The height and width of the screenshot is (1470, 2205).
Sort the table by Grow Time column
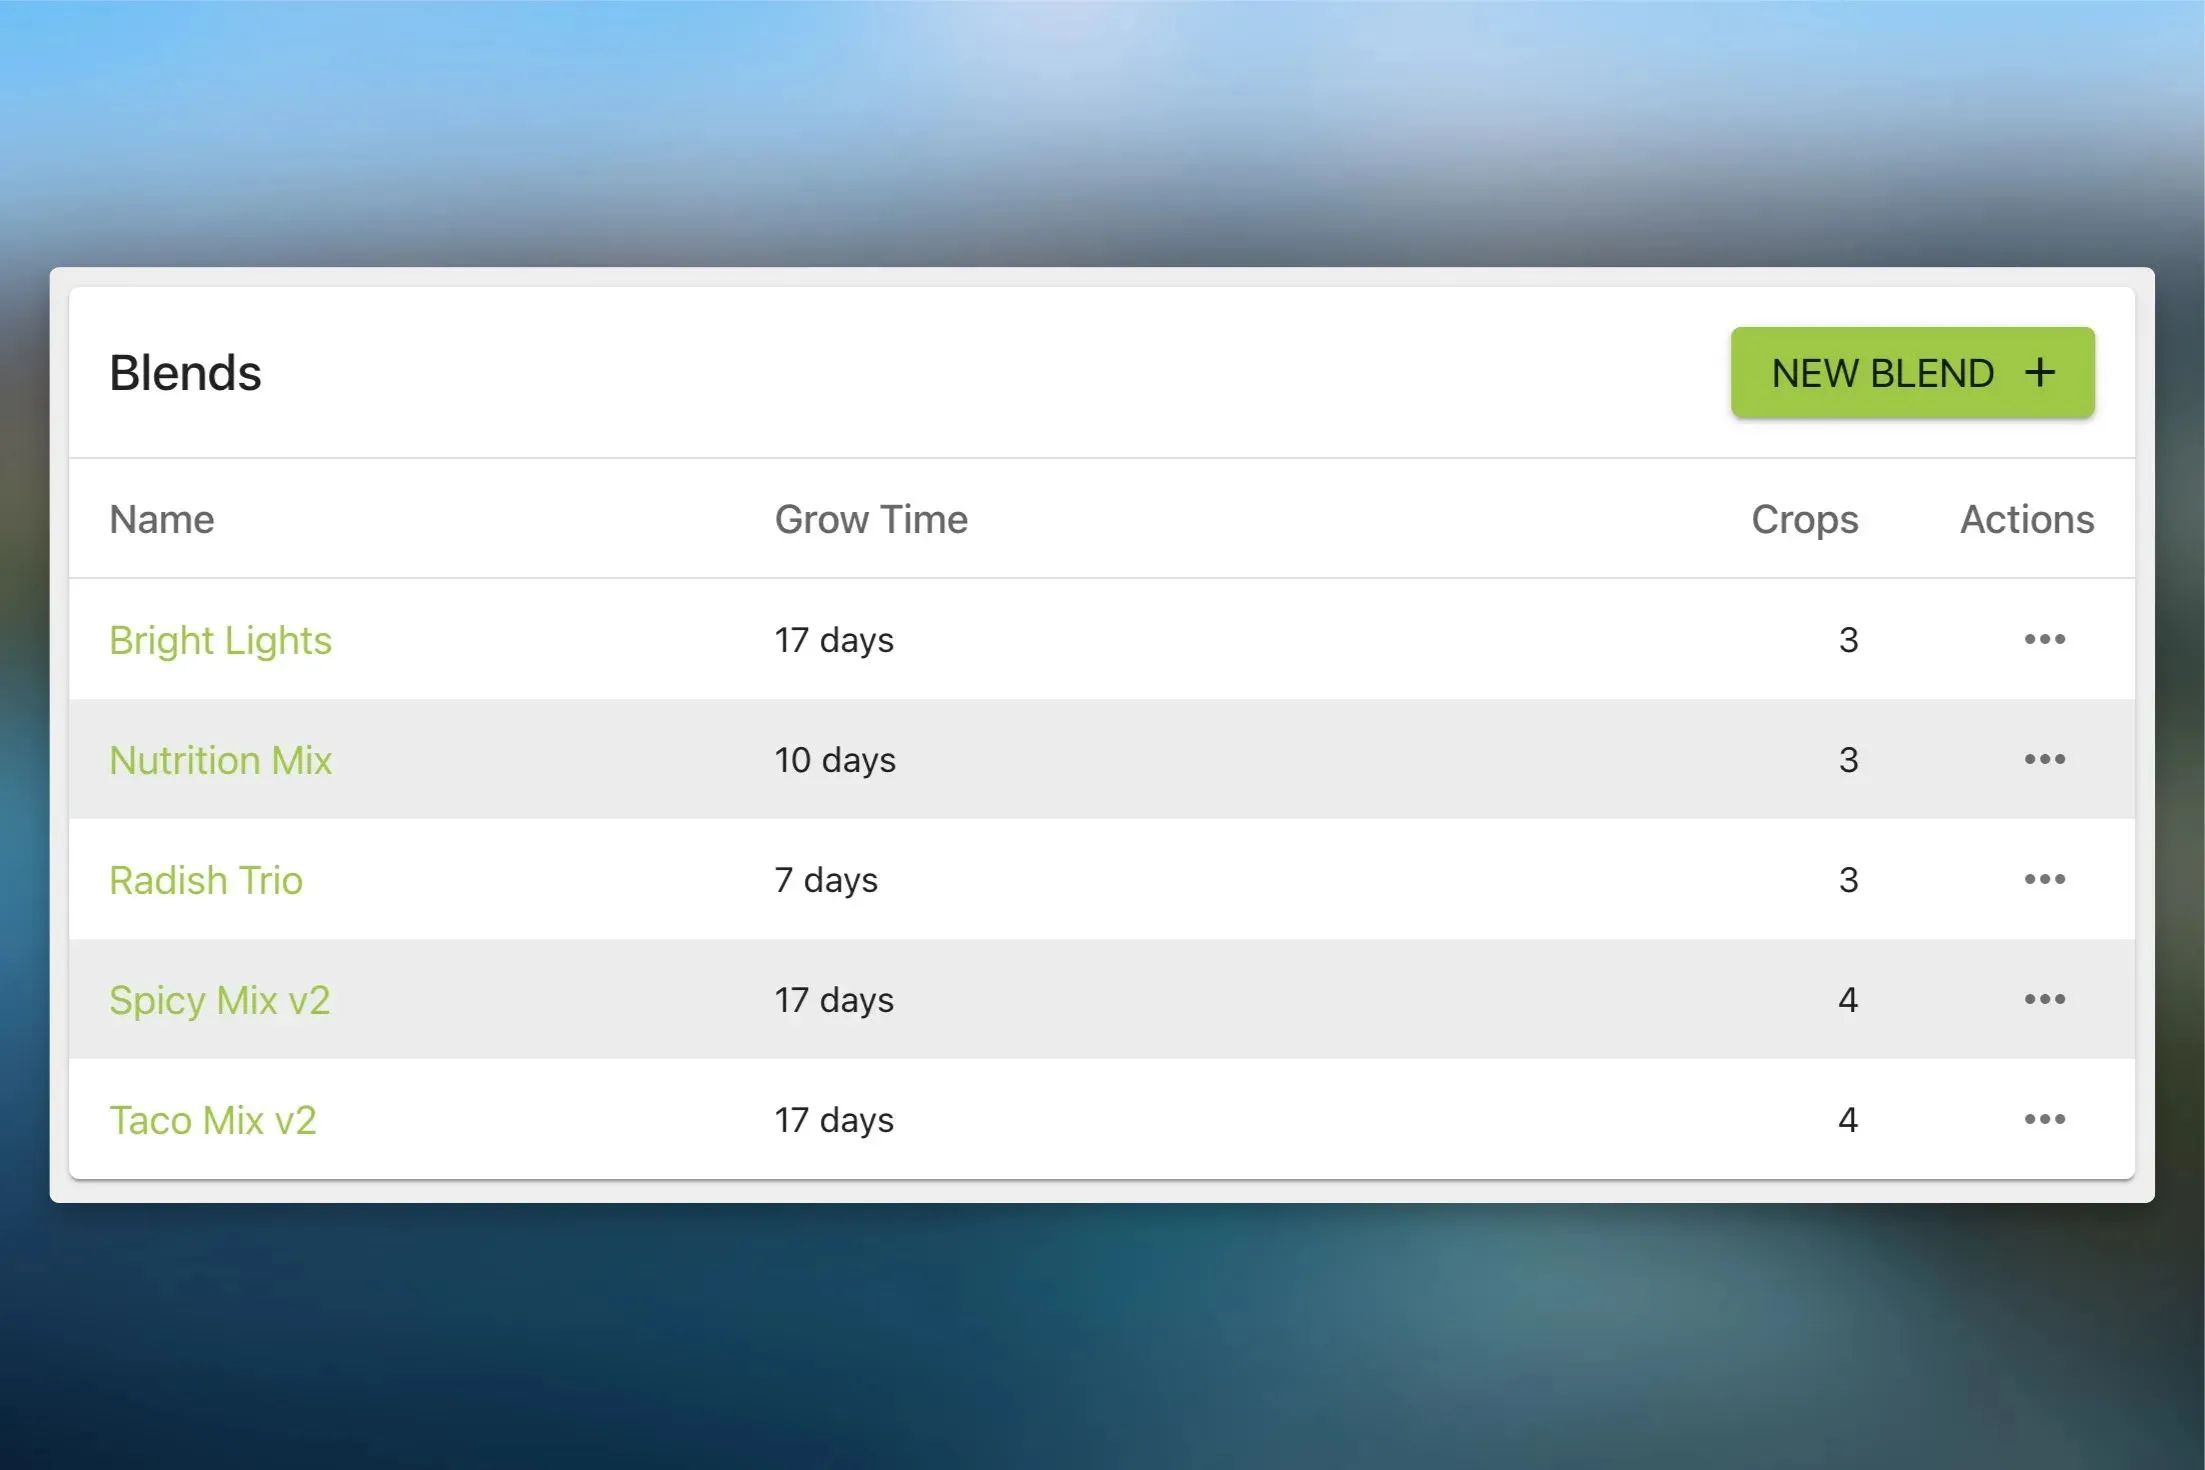(870, 519)
